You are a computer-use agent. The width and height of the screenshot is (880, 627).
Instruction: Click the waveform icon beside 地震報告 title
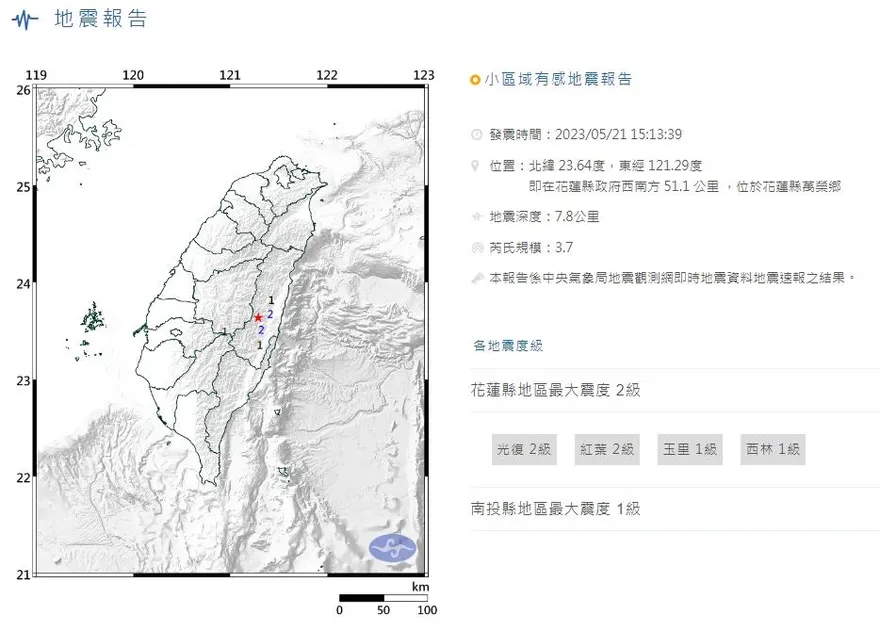(32, 19)
